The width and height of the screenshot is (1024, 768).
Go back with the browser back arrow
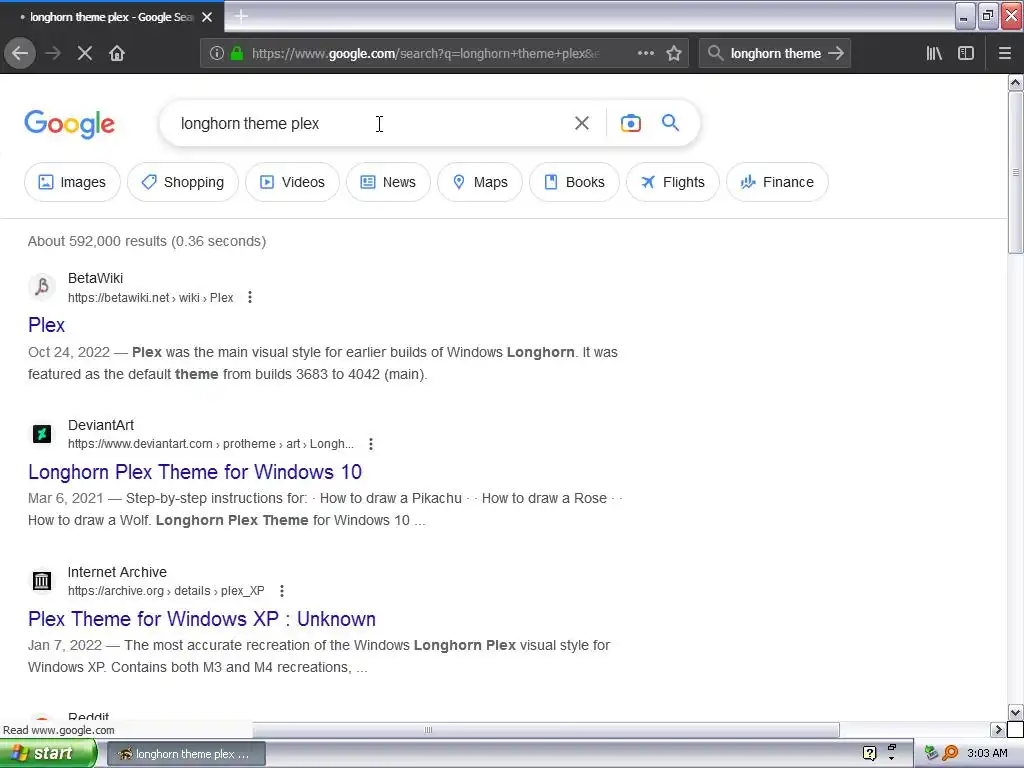coord(20,53)
